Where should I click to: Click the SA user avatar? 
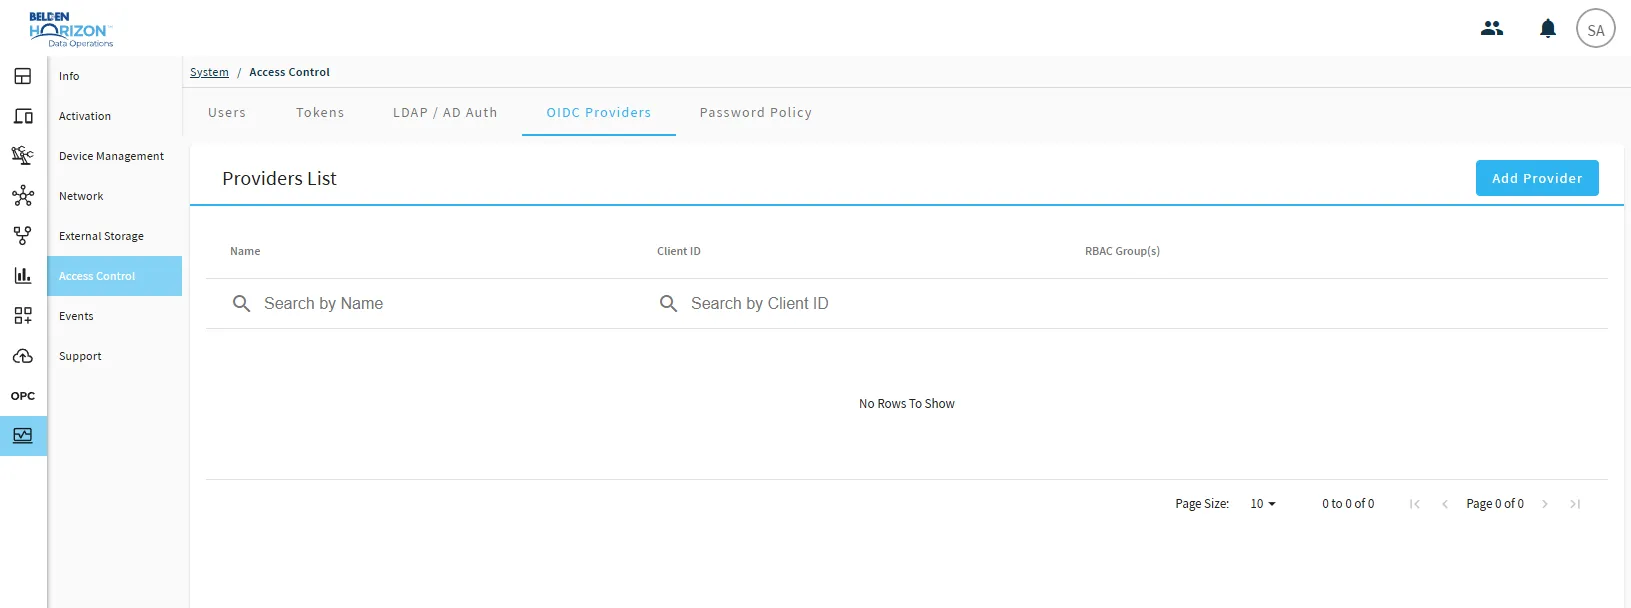point(1596,29)
